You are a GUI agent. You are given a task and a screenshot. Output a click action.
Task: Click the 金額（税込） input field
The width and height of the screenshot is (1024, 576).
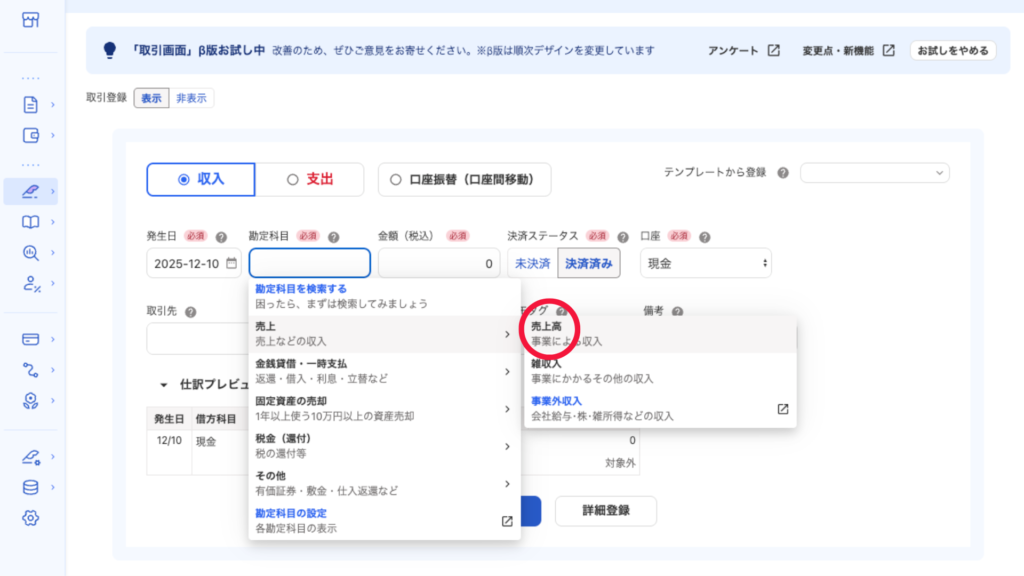pos(438,264)
